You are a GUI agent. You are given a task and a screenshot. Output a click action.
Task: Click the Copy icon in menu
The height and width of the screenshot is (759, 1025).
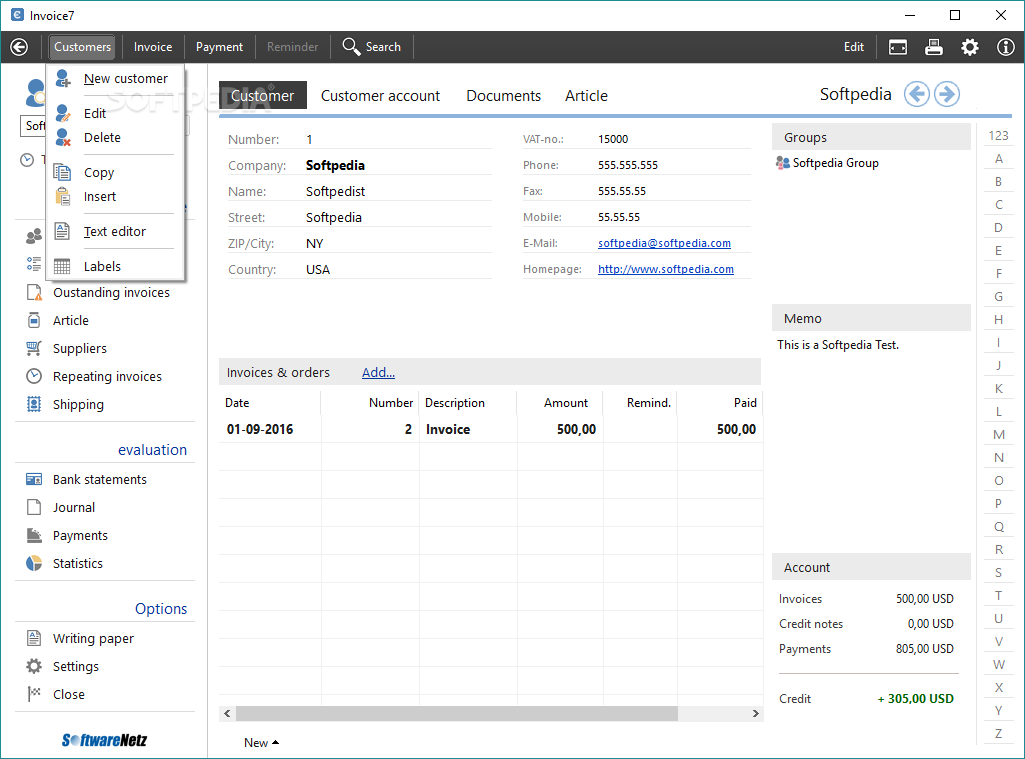tap(62, 172)
